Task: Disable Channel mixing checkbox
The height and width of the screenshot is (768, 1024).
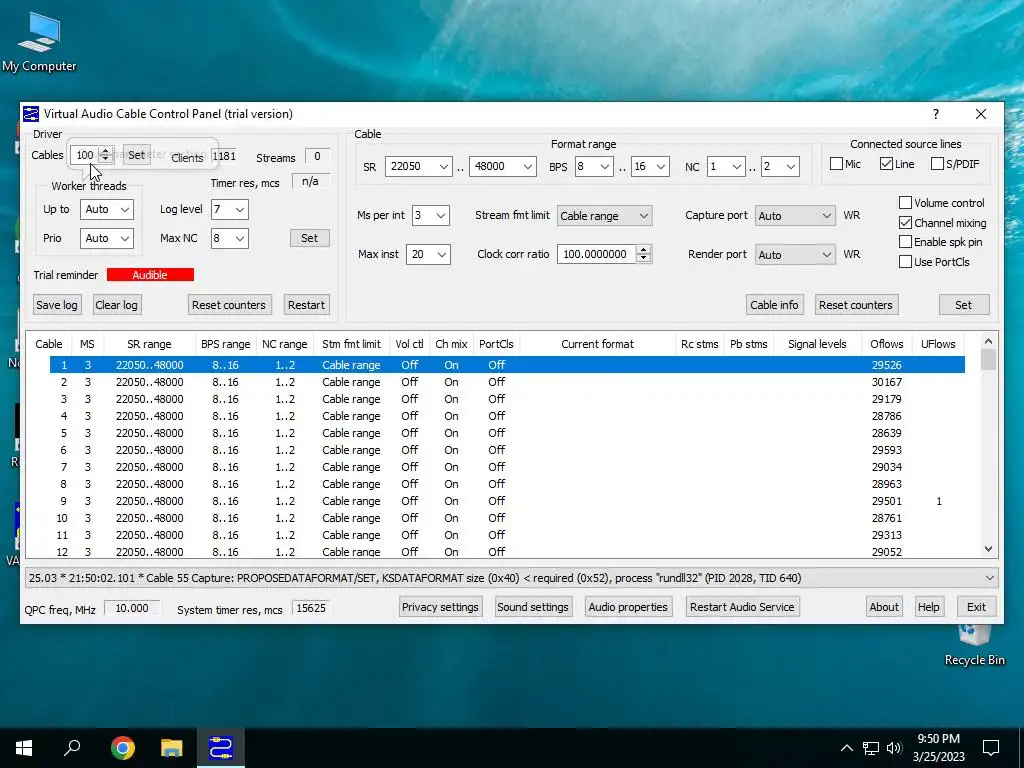Action: pos(905,223)
